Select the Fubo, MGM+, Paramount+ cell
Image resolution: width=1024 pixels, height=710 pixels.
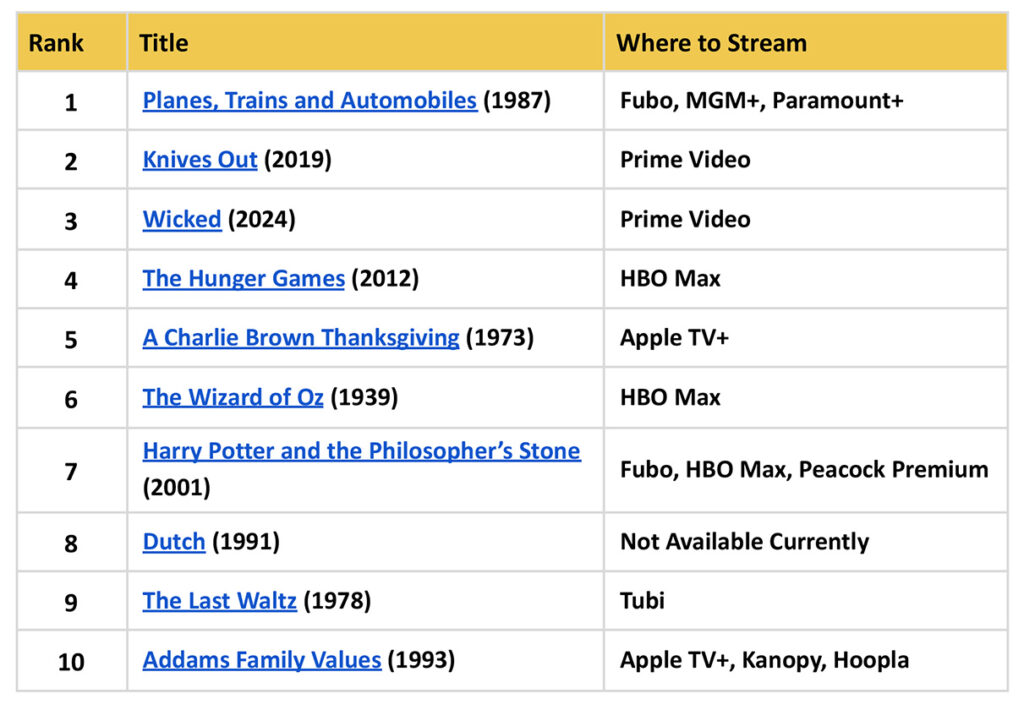click(x=761, y=101)
